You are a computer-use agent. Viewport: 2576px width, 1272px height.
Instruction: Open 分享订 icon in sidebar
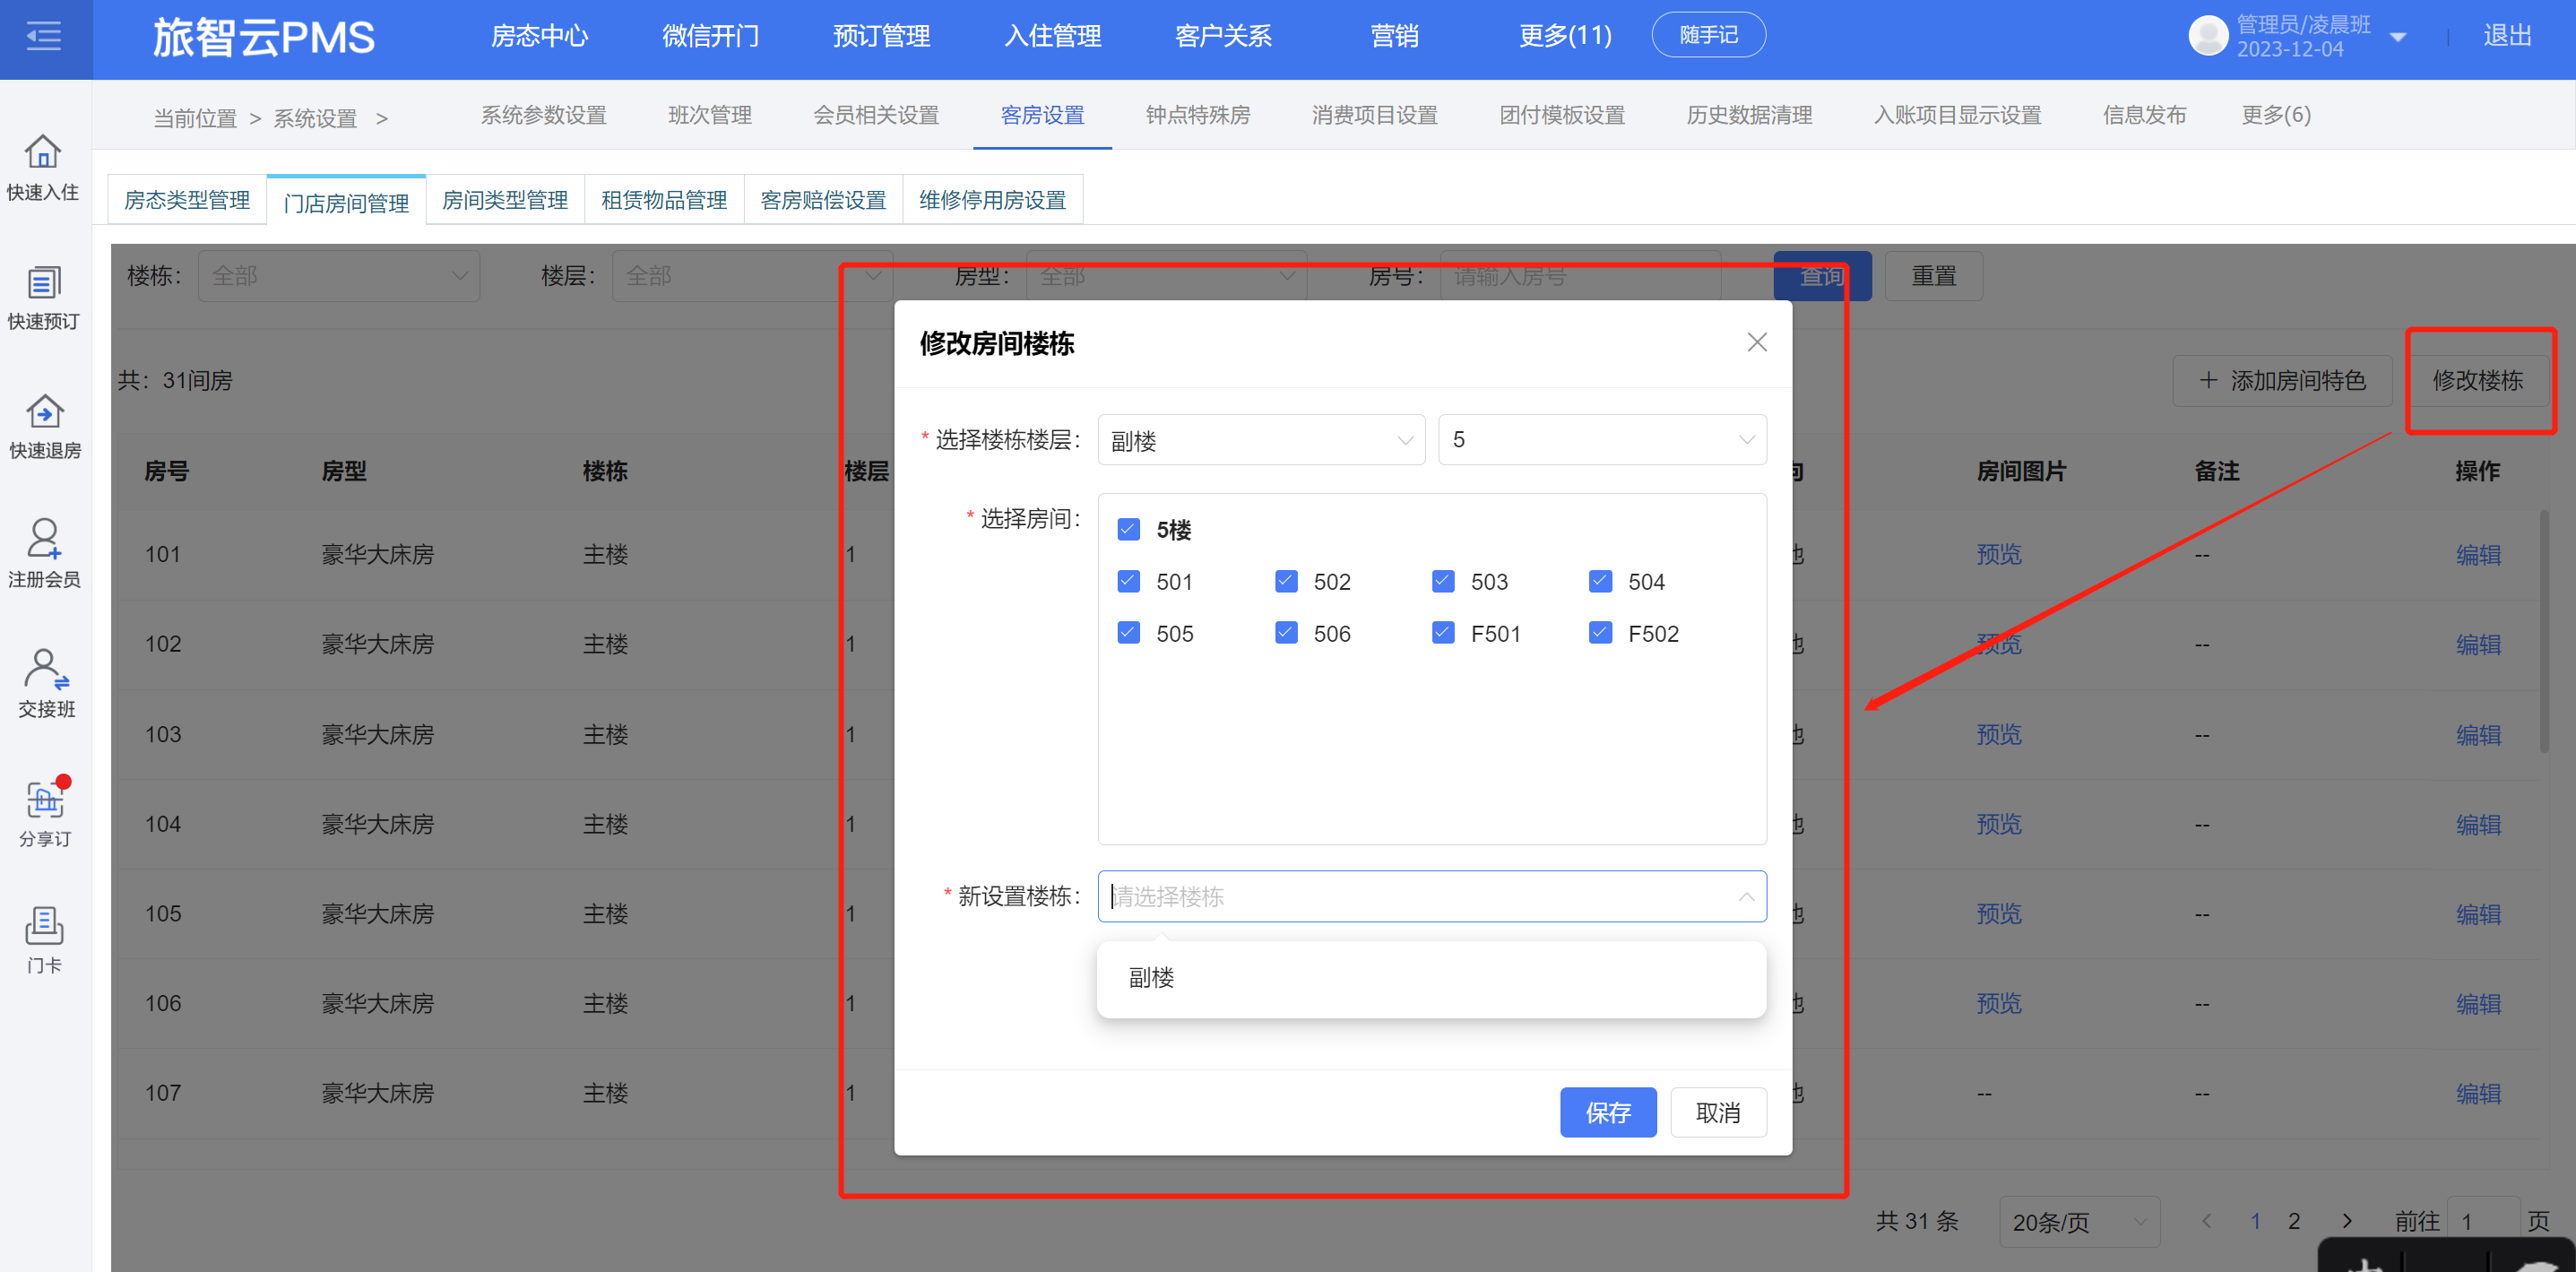[x=46, y=799]
